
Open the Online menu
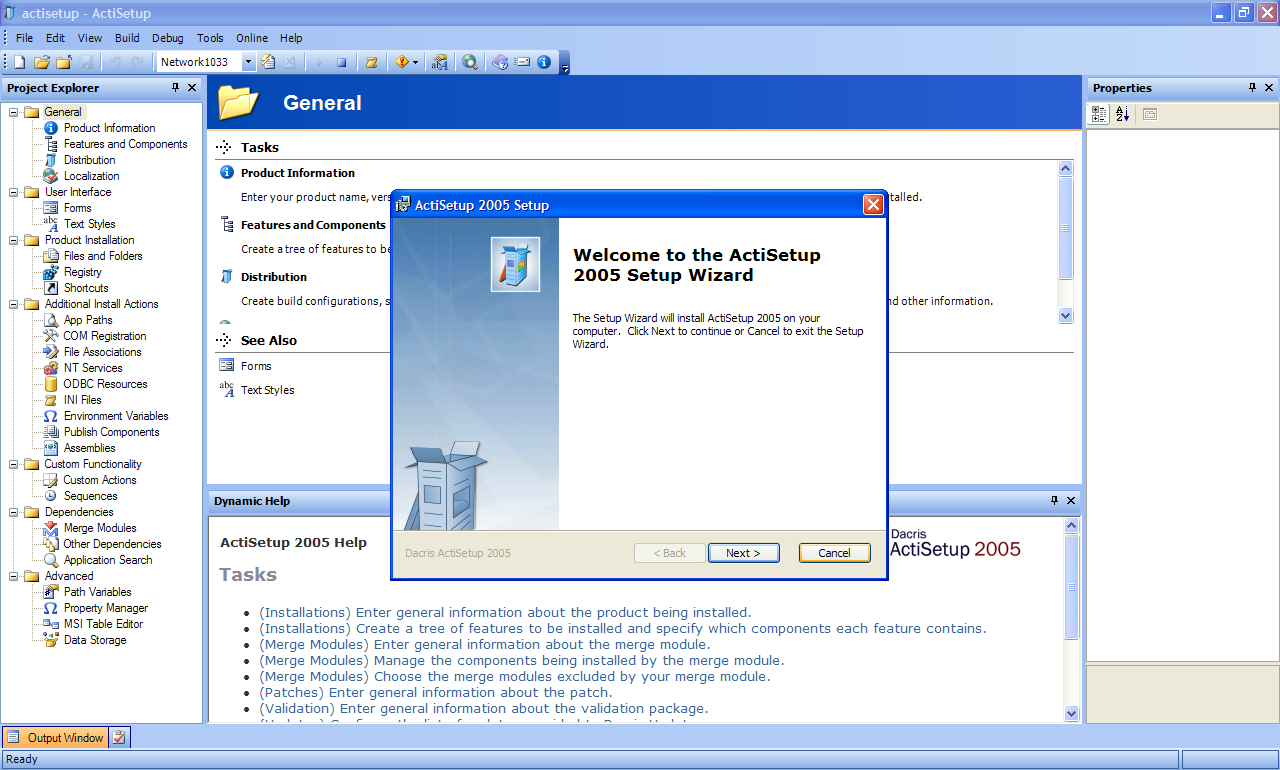252,38
